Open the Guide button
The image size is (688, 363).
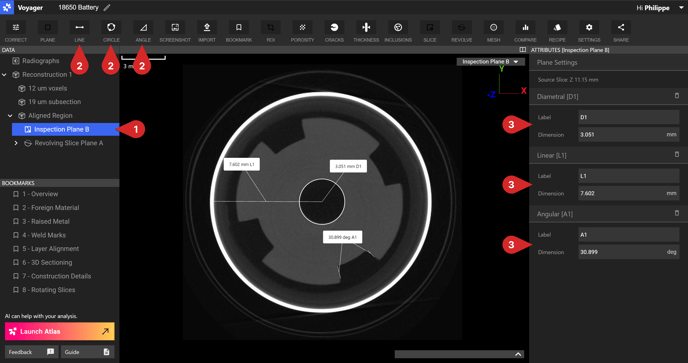pyautogui.click(x=87, y=352)
